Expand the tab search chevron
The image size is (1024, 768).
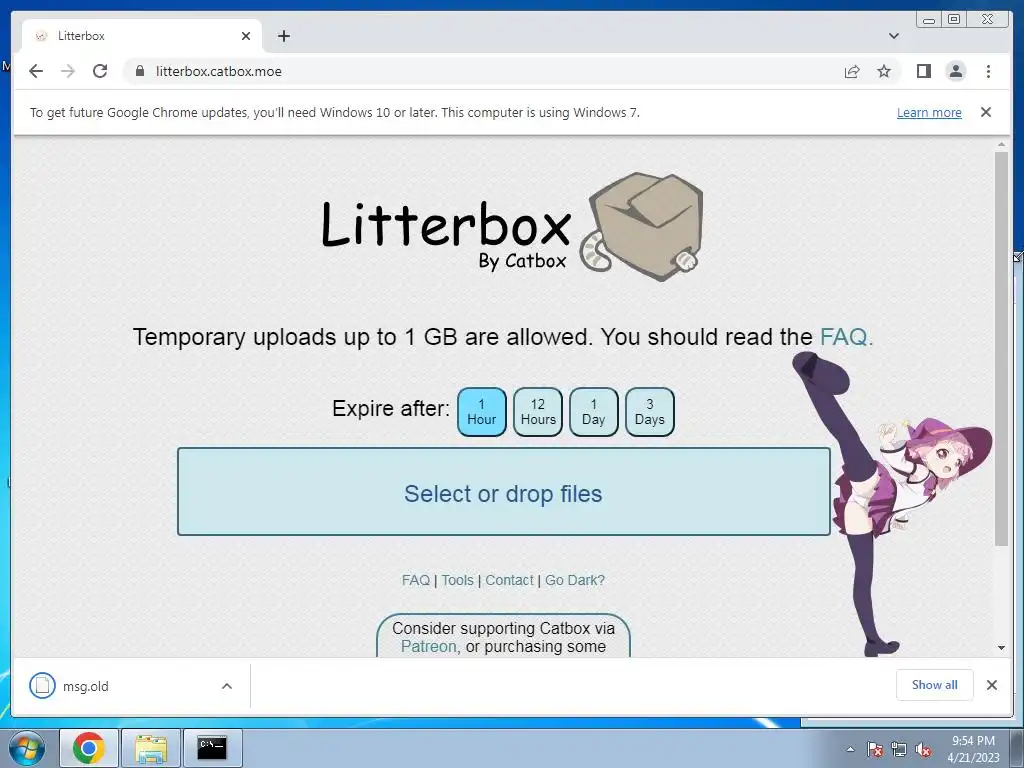click(894, 36)
